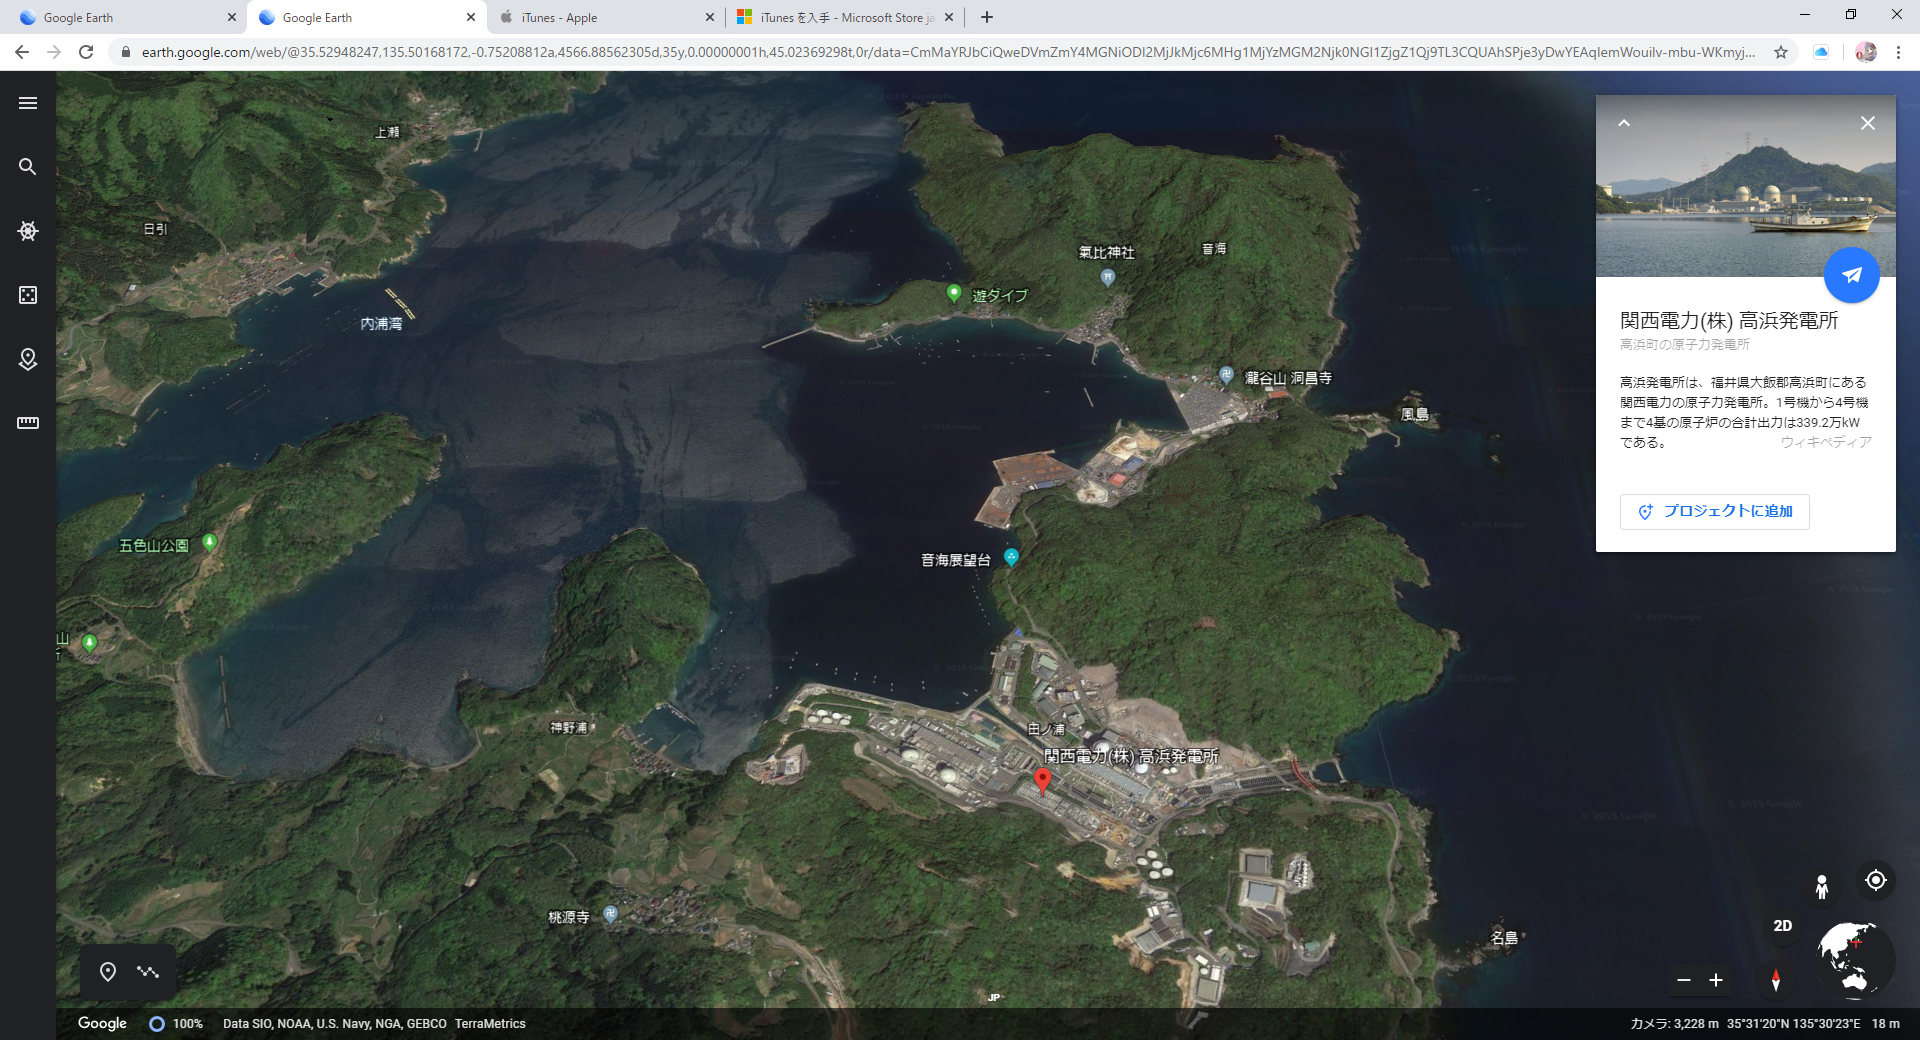Select the 五色山公園 park marker
This screenshot has height=1040, width=1920.
click(x=210, y=543)
